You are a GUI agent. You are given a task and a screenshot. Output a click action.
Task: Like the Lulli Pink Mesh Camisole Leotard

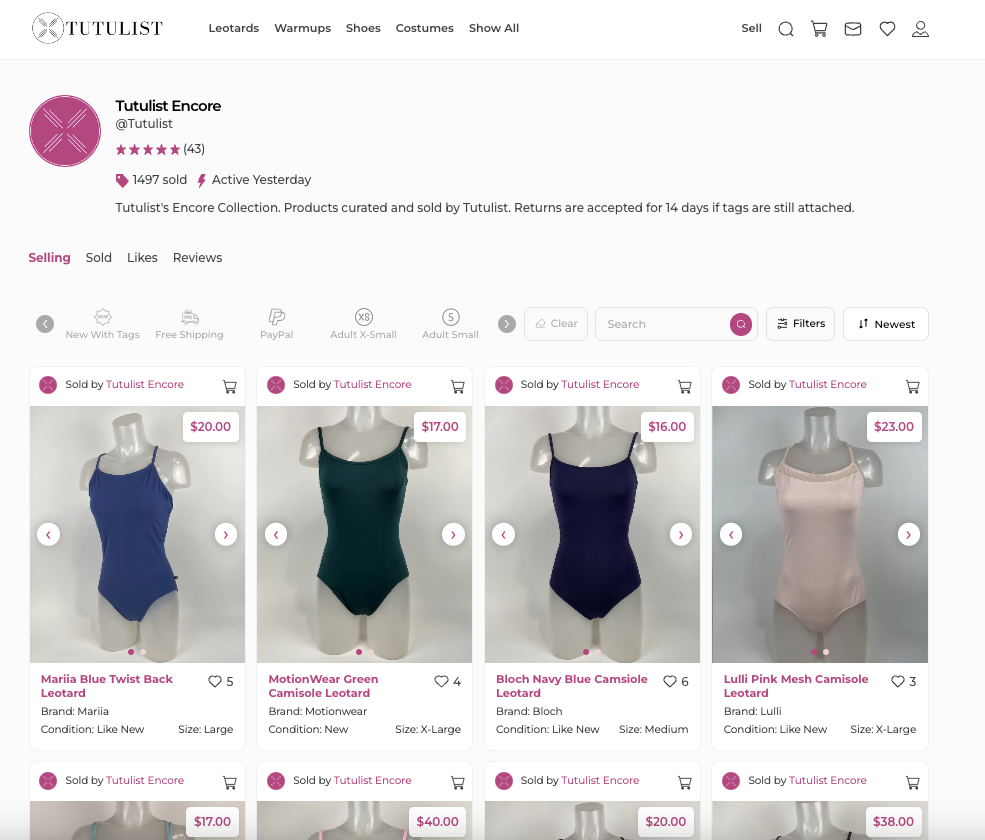(x=898, y=681)
